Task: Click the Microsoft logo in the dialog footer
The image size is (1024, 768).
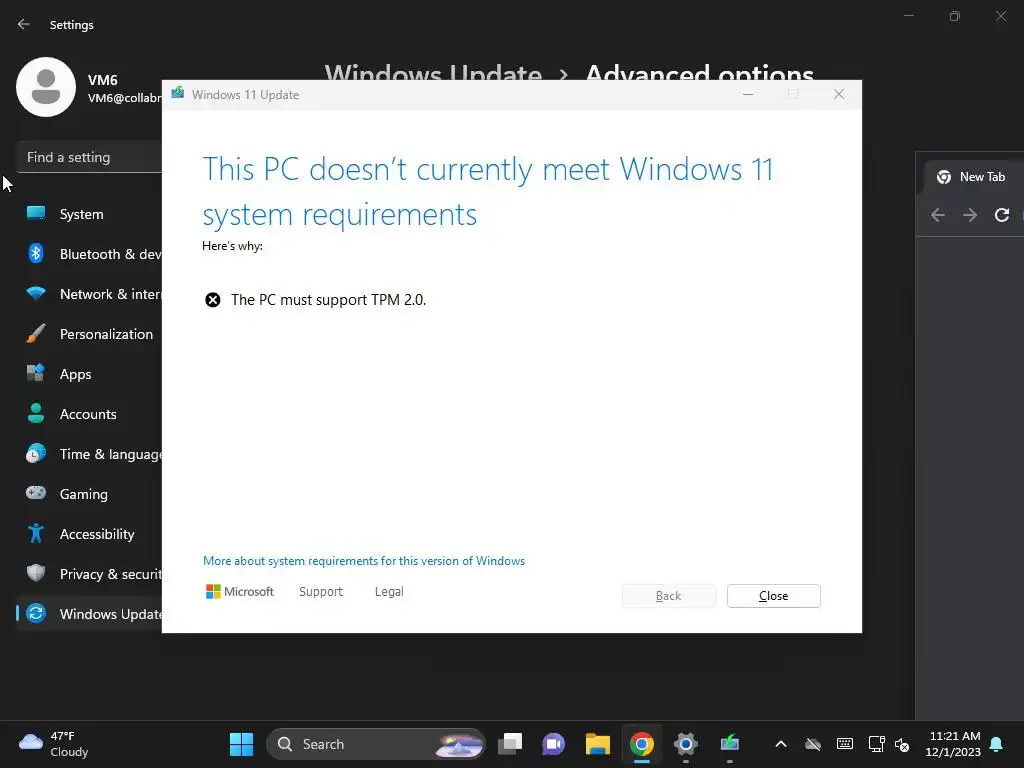Action: coord(240,592)
